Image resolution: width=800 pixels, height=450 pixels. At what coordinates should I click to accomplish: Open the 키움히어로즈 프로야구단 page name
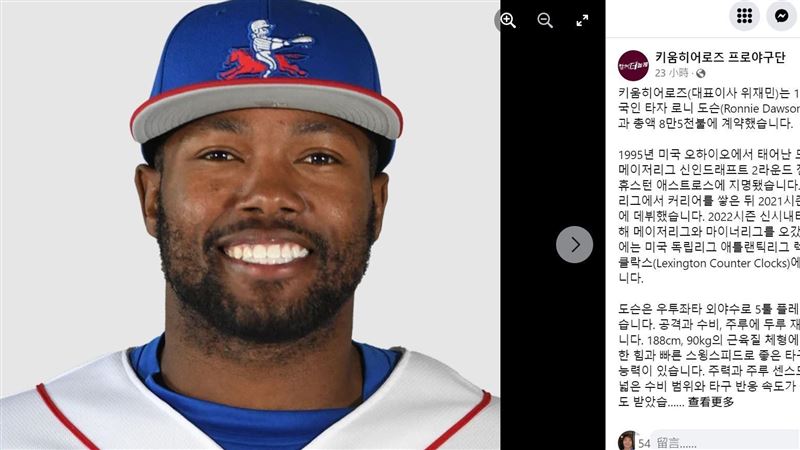tap(720, 57)
